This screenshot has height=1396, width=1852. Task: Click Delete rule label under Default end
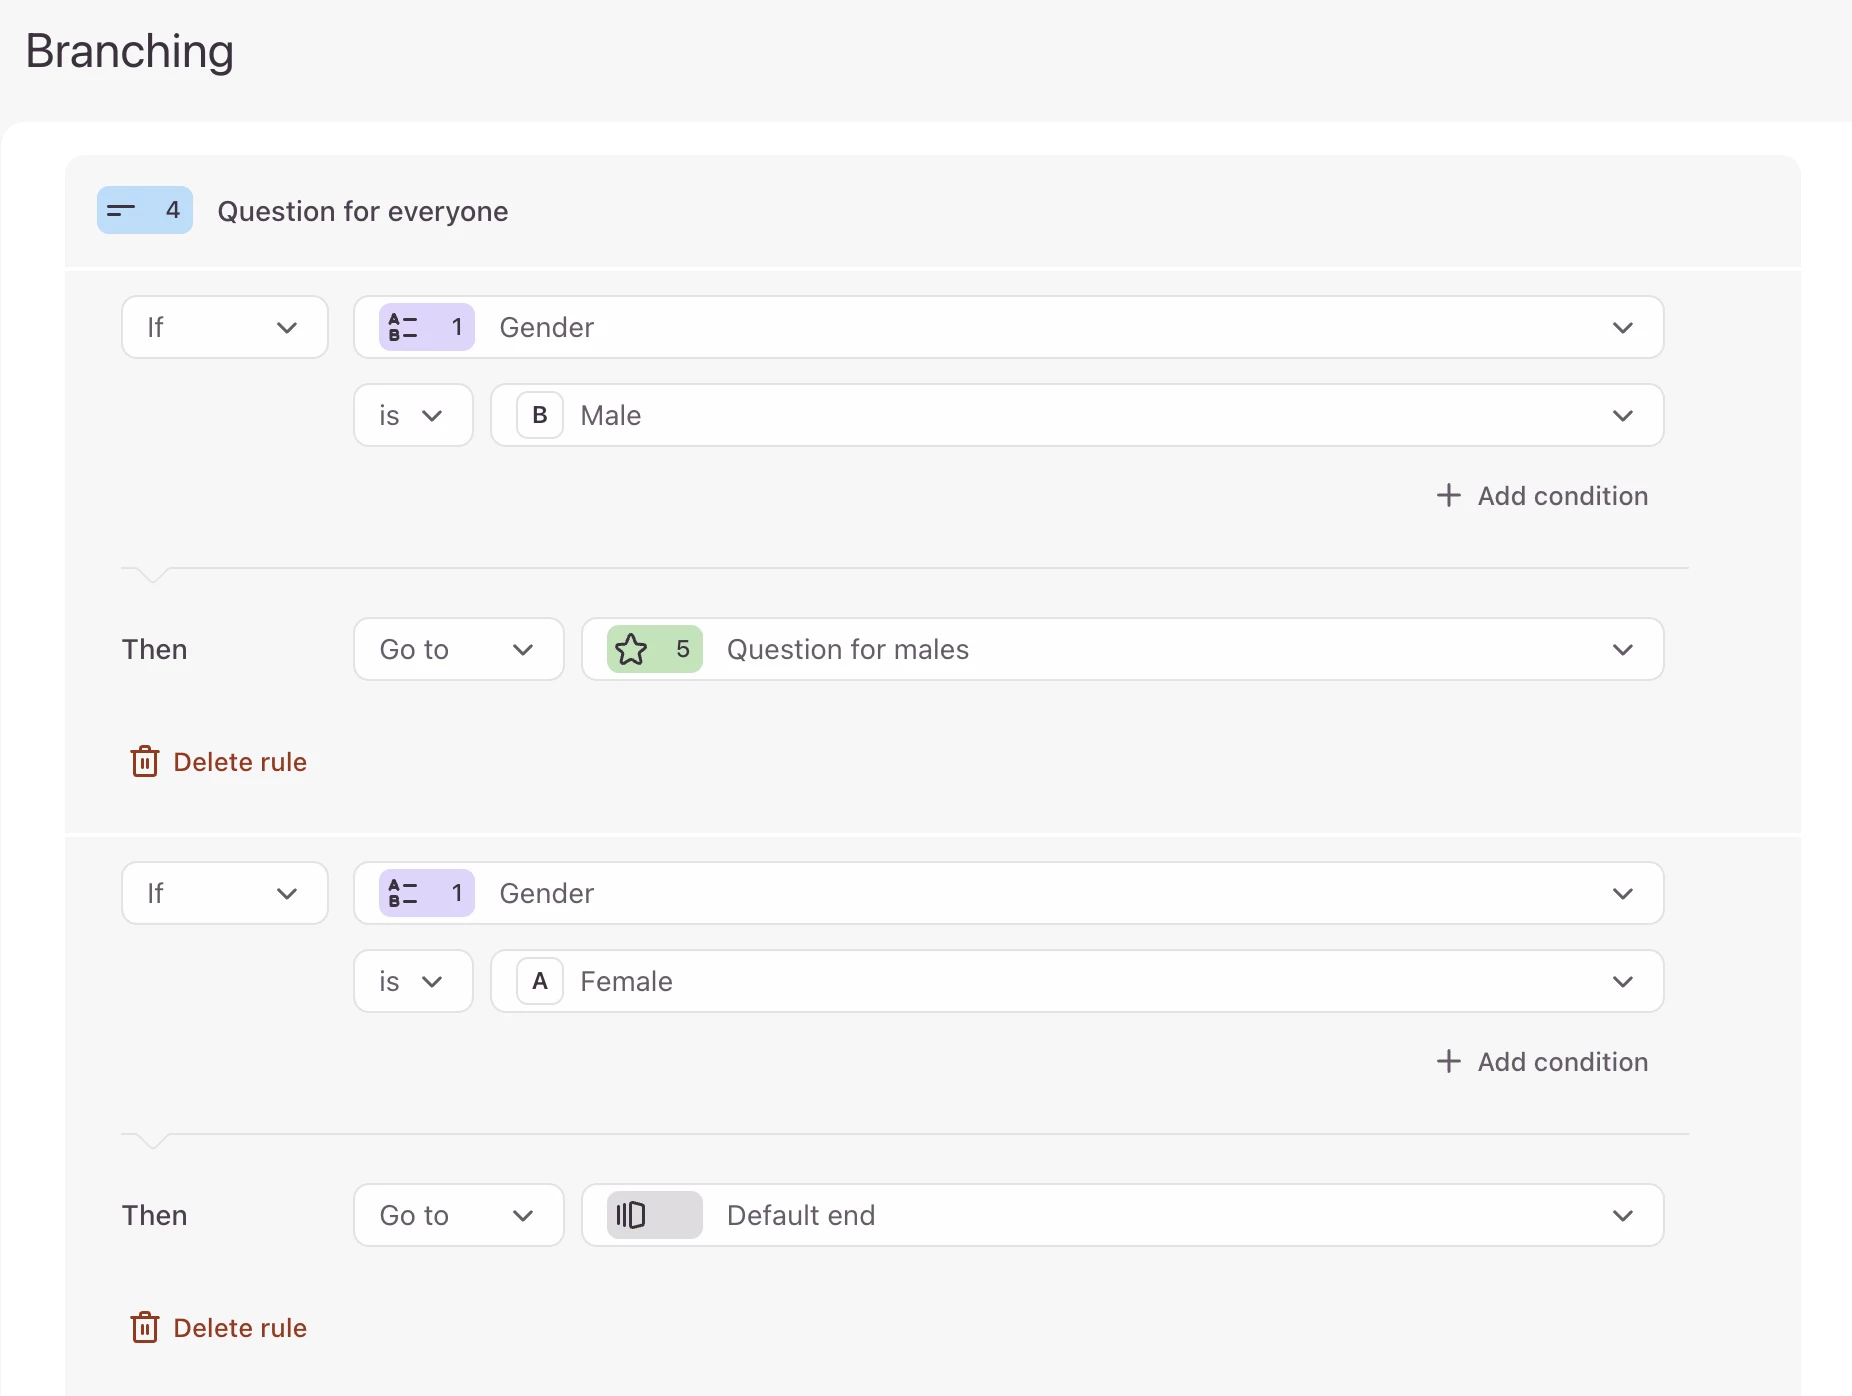pyautogui.click(x=240, y=1328)
